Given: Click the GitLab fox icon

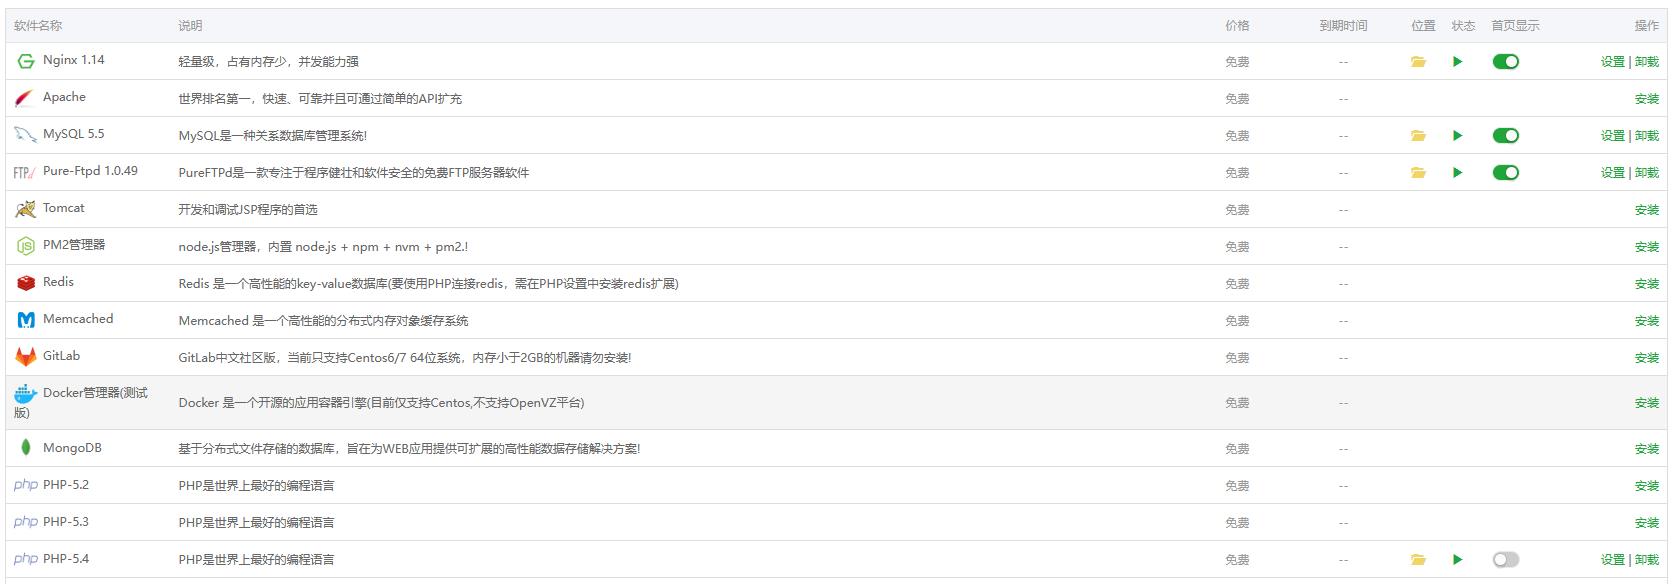Looking at the screenshot, I should tap(26, 357).
